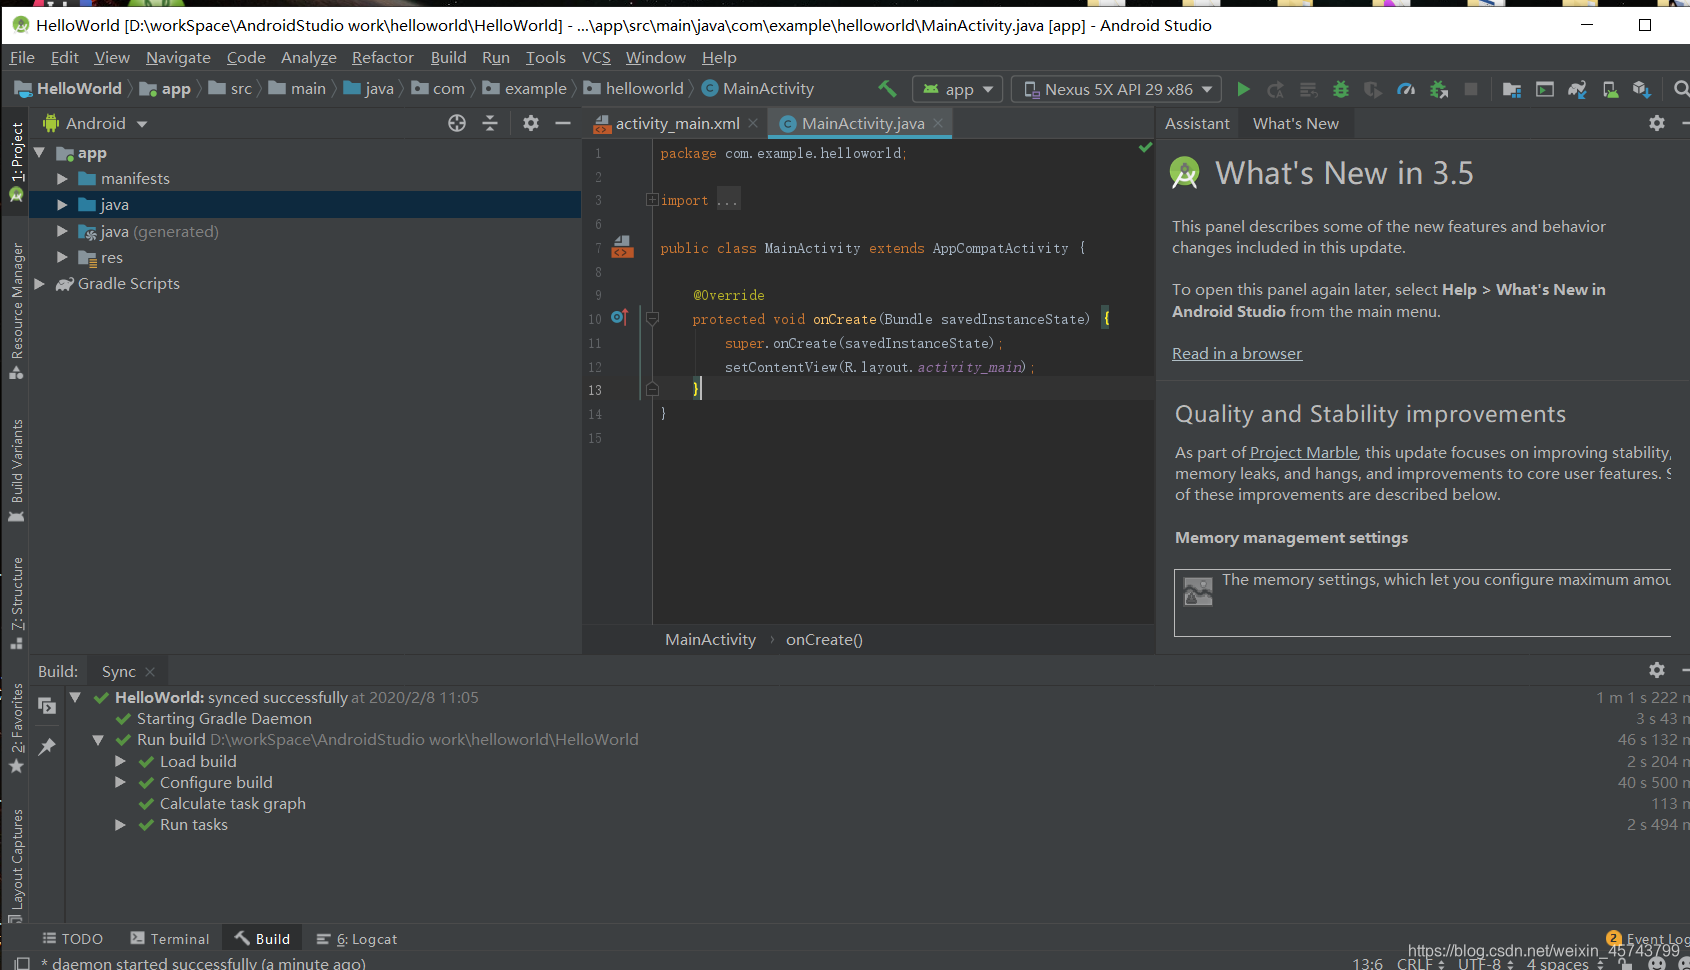Screen dimensions: 1690x970
Task: Expand the Load build node
Action: (120, 761)
